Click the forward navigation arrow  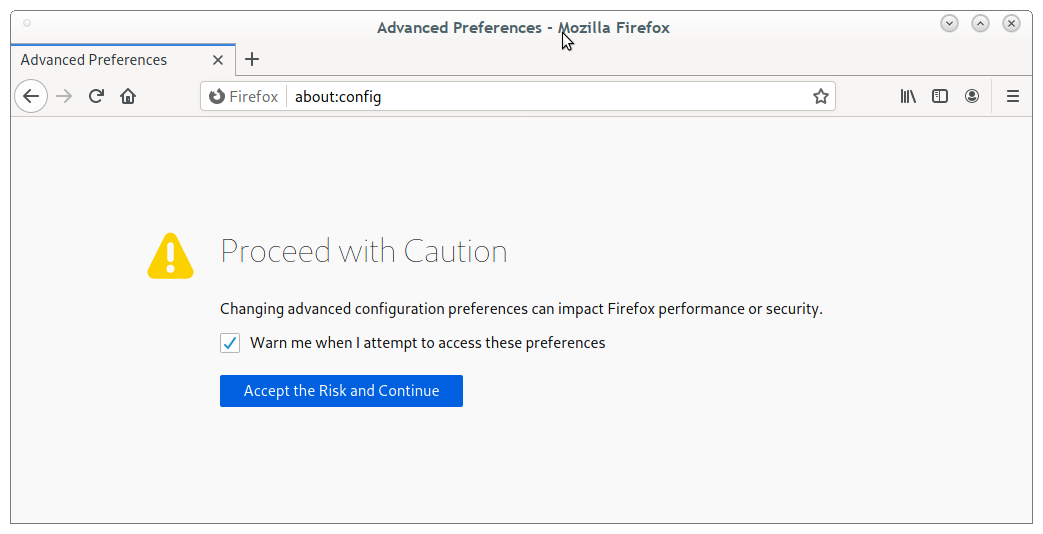64,96
